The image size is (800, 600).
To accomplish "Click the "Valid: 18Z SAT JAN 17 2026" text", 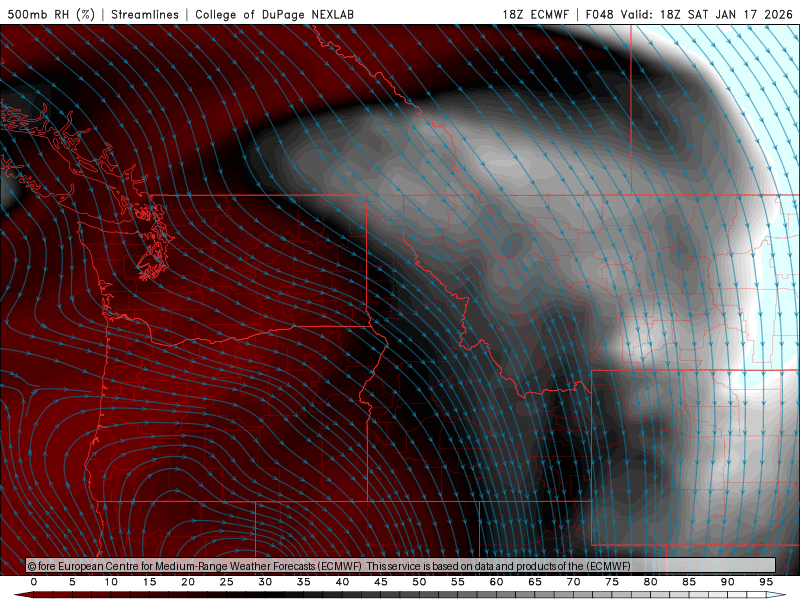I will [x=707, y=14].
